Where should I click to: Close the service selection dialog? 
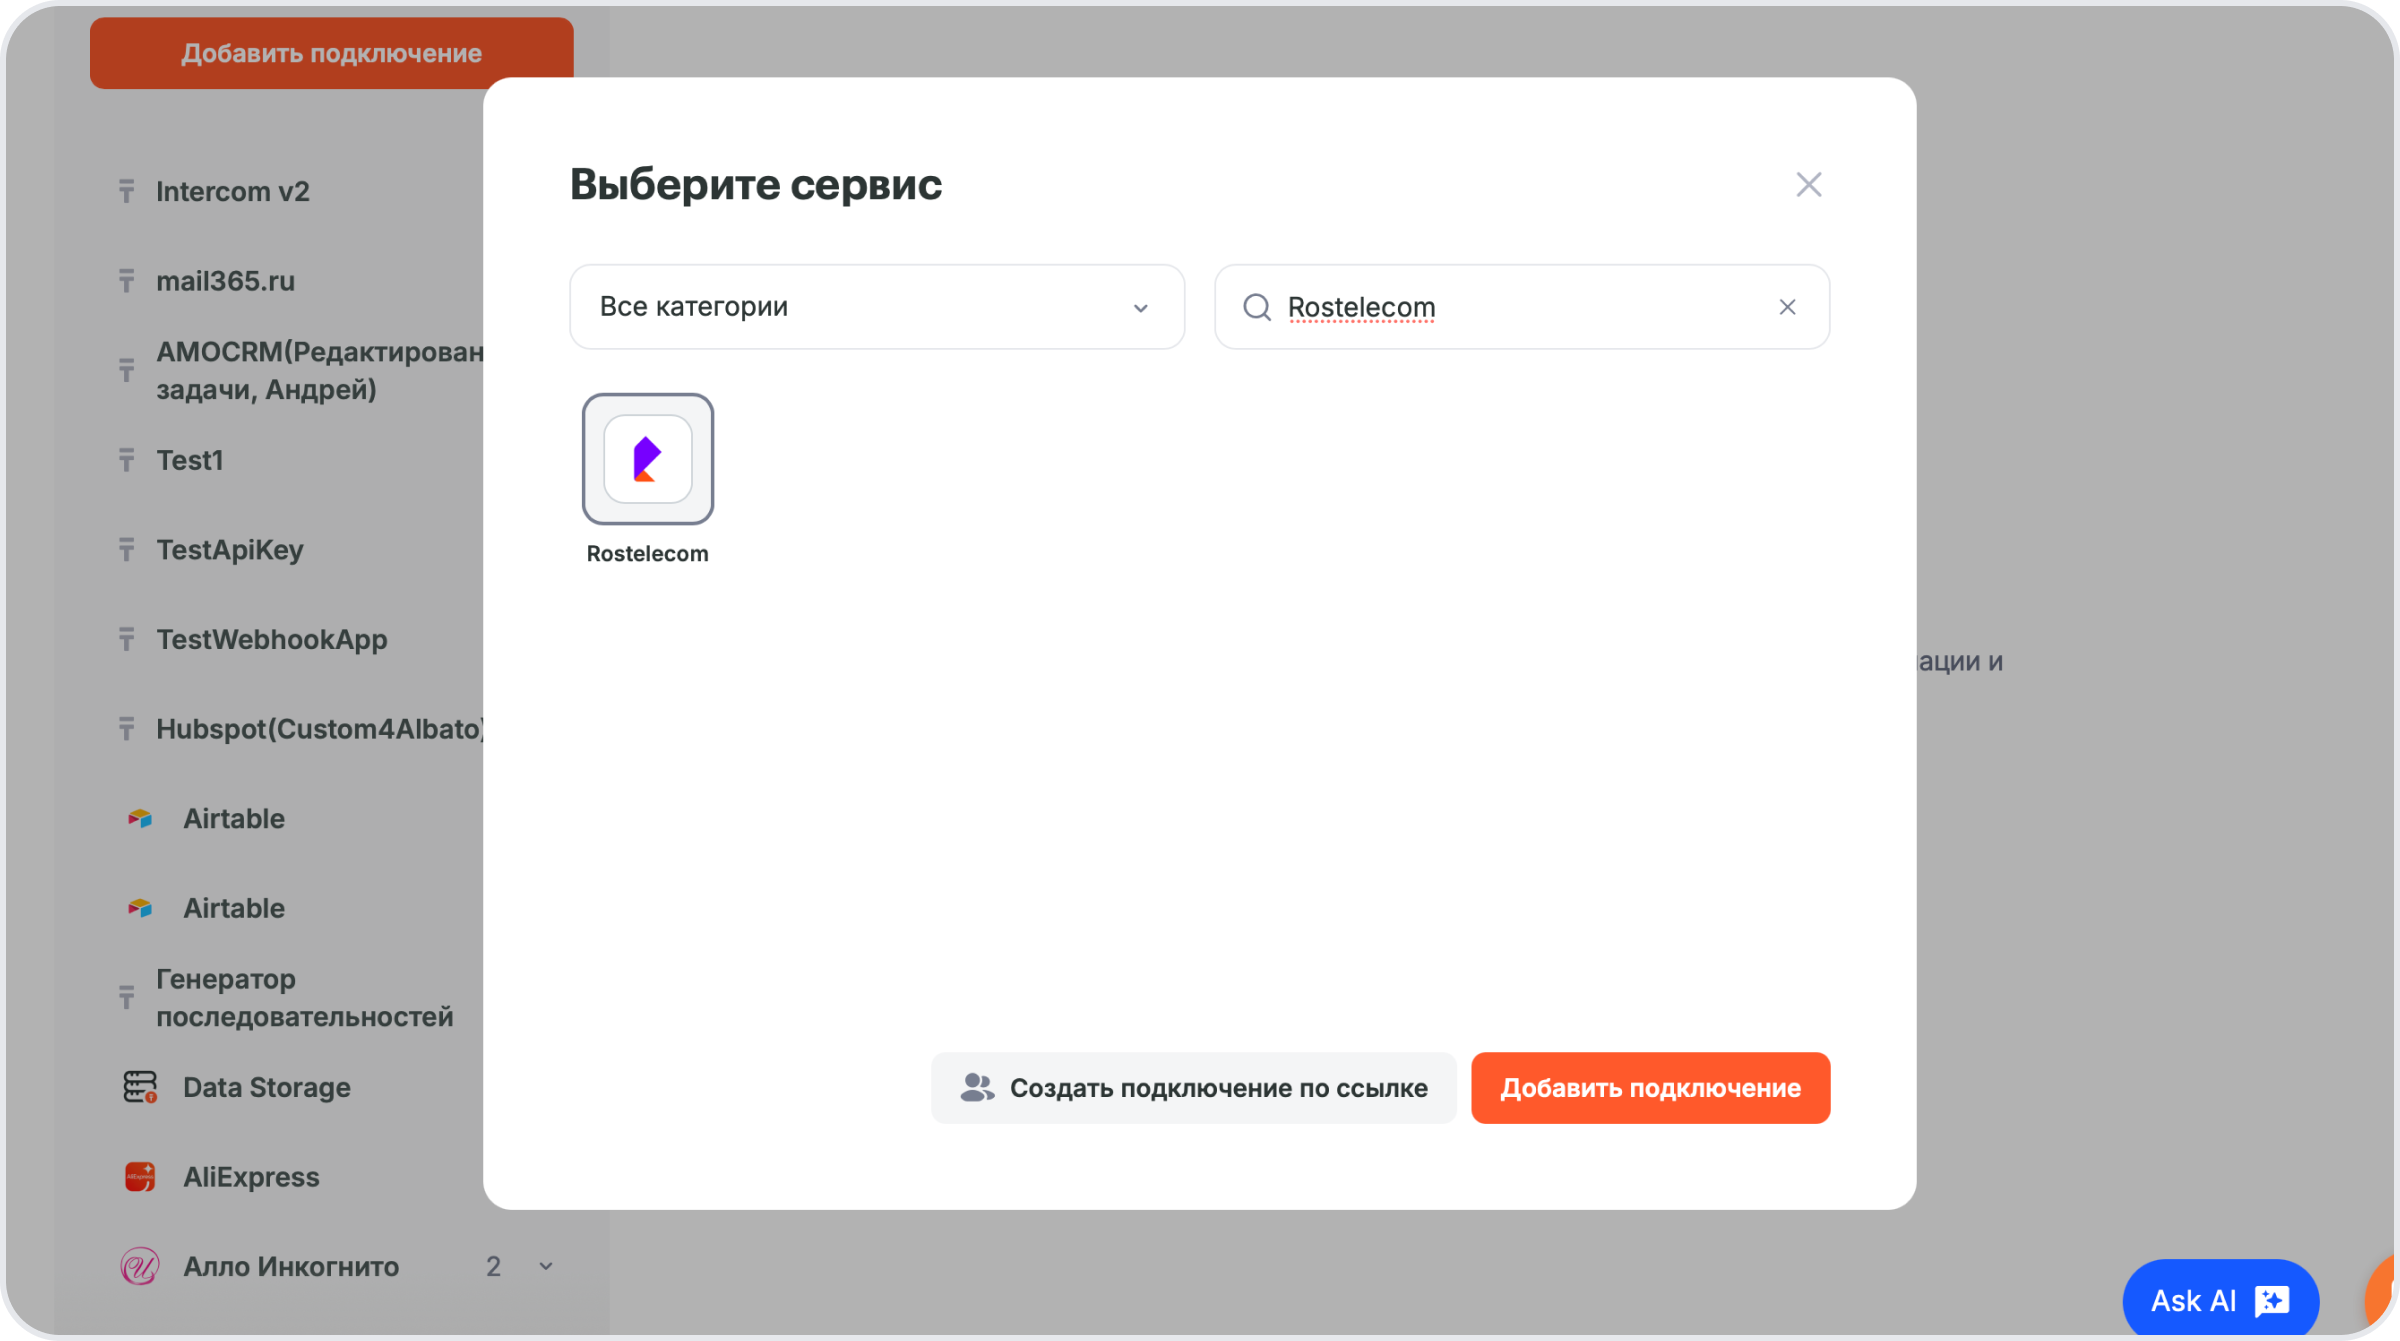tap(1808, 184)
